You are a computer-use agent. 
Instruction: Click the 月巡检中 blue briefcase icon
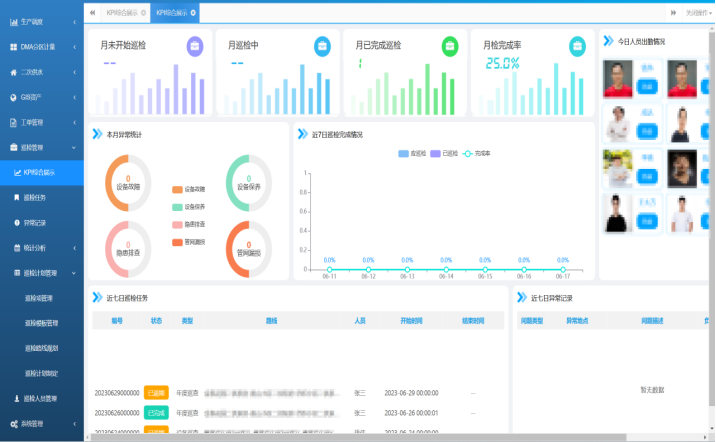click(x=322, y=45)
